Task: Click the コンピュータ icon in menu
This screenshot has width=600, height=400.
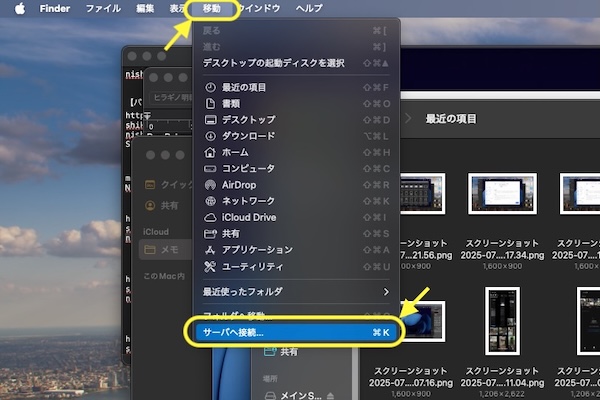Action: (x=210, y=168)
